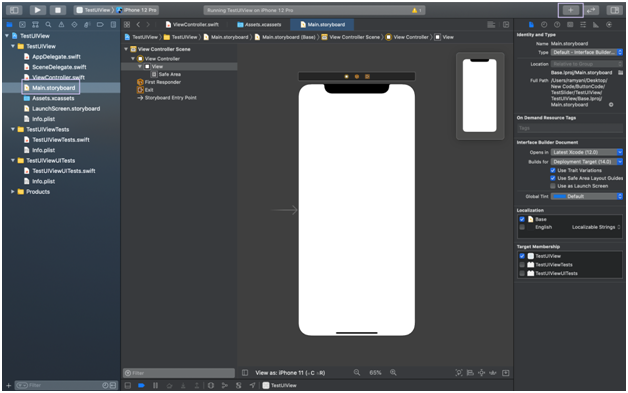Viewport: 628px width, 393px height.
Task: Open the Type dropdown in Identity and Type
Action: coord(587,52)
